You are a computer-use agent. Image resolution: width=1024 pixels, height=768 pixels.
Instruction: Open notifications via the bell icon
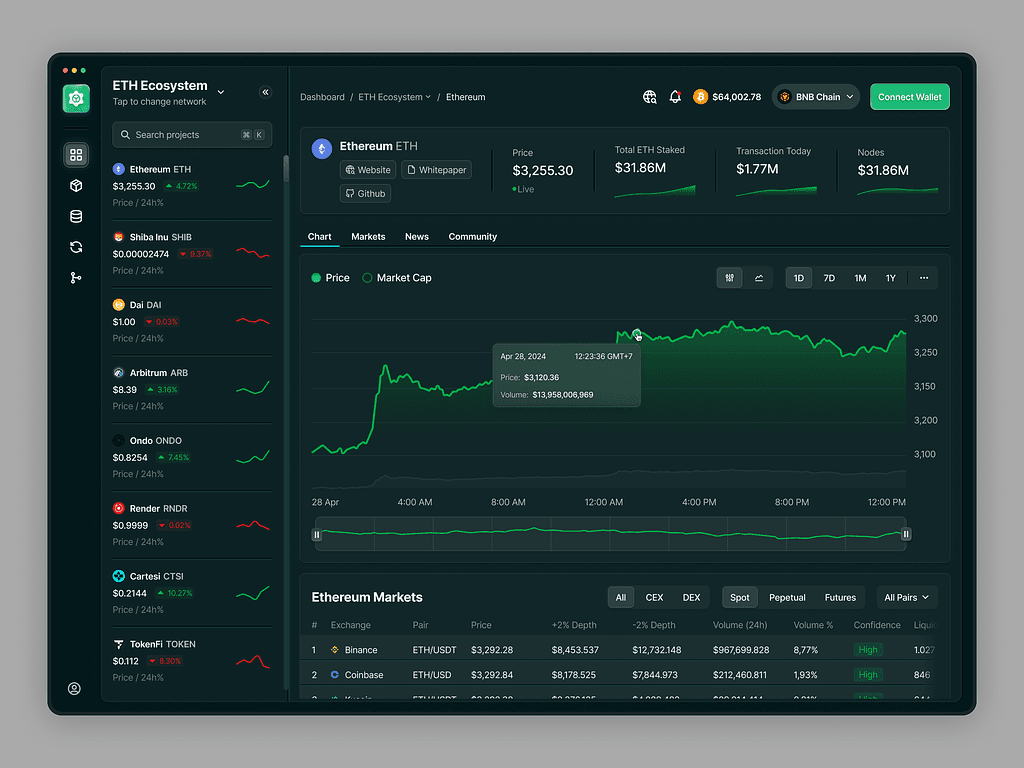(x=675, y=97)
